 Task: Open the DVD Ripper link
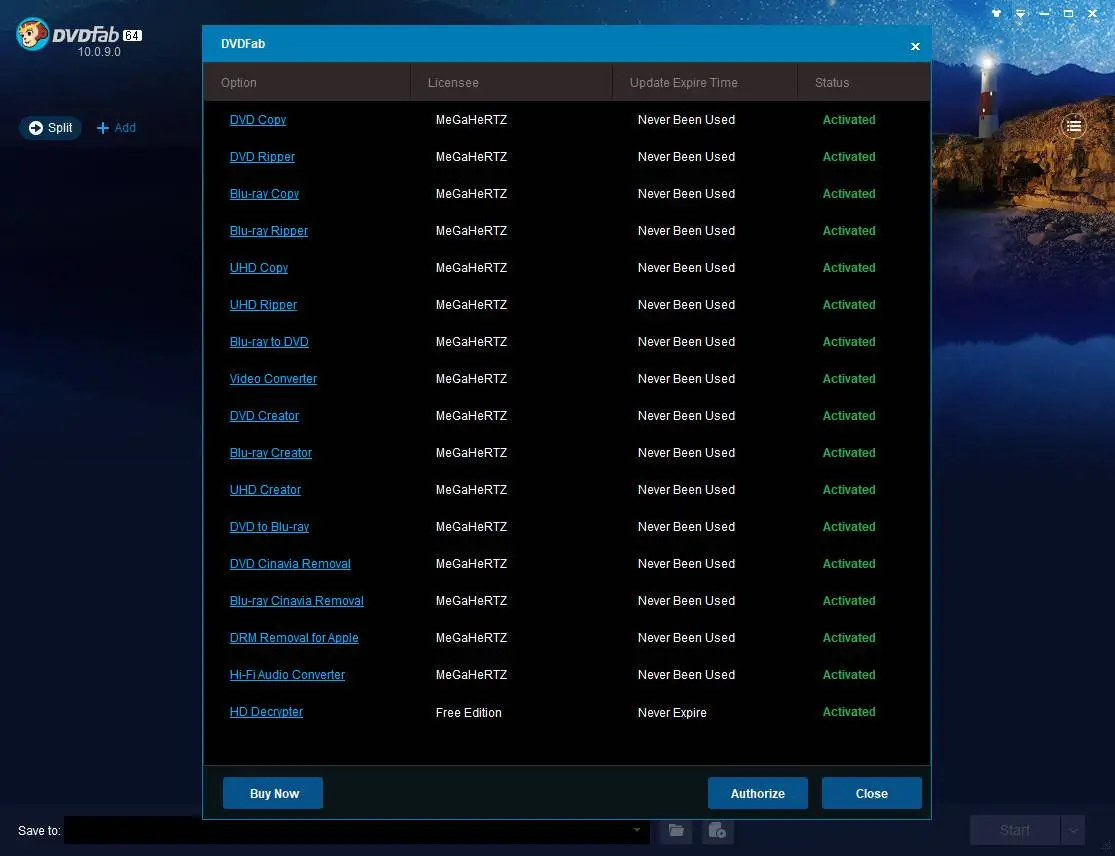point(262,156)
